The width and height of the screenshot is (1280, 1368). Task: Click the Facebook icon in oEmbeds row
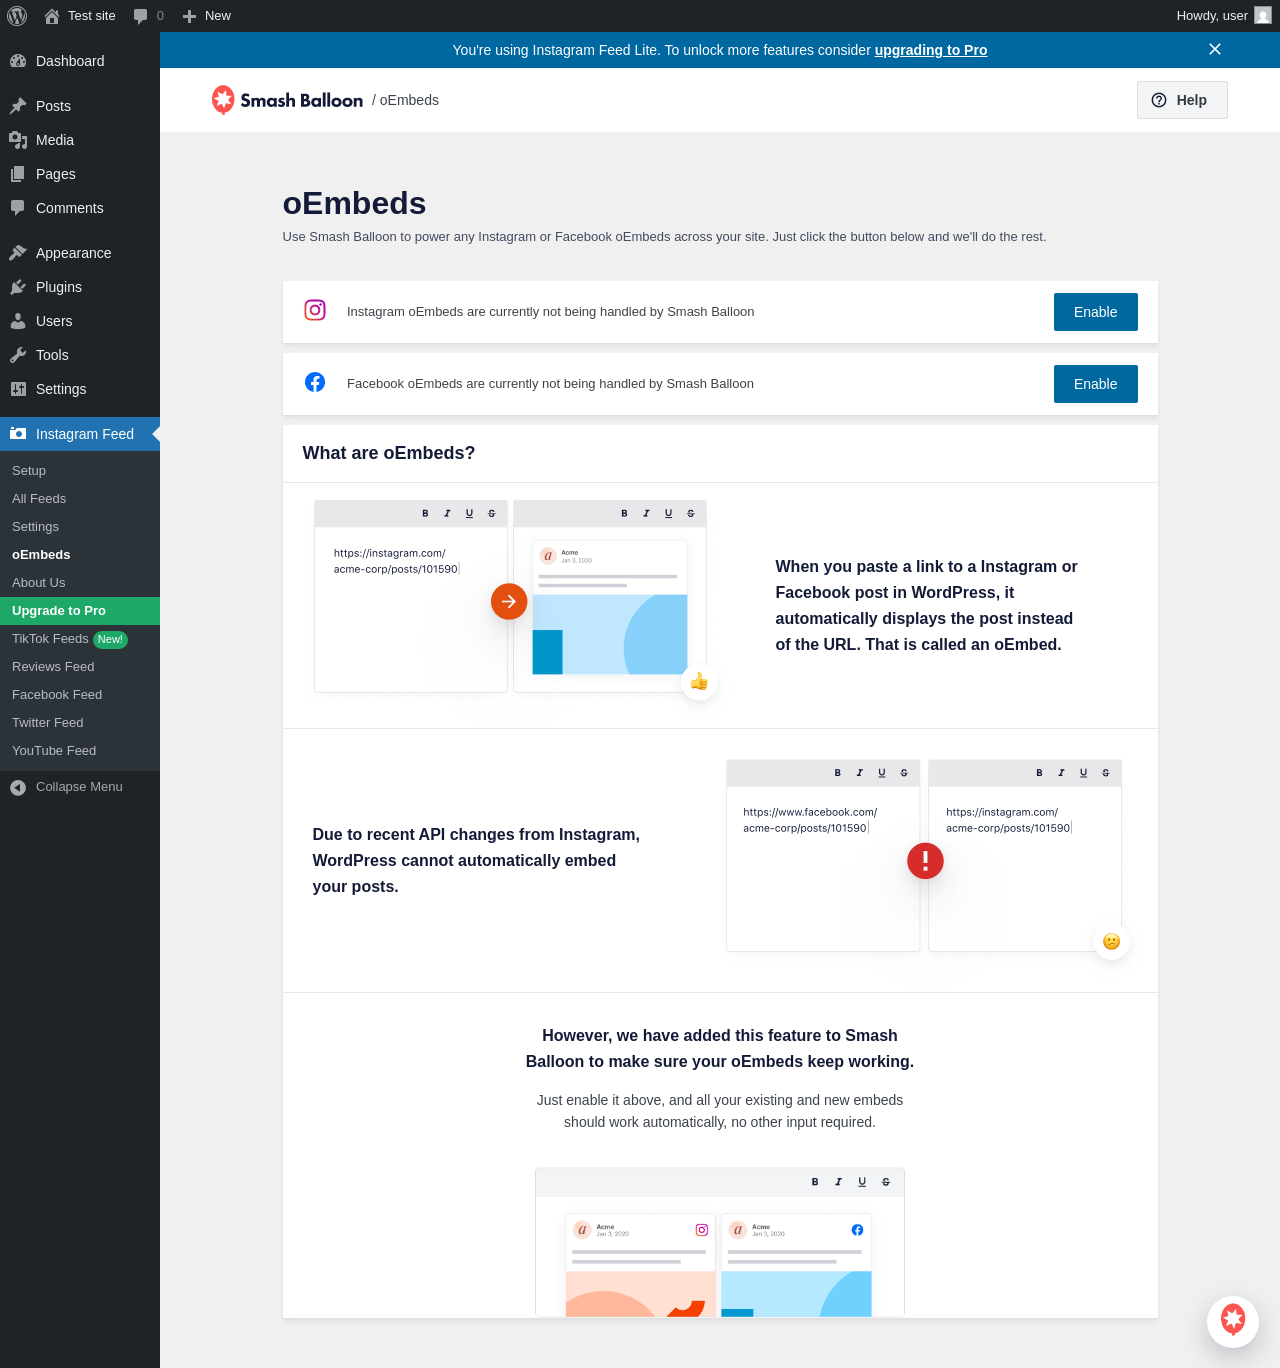pos(315,382)
